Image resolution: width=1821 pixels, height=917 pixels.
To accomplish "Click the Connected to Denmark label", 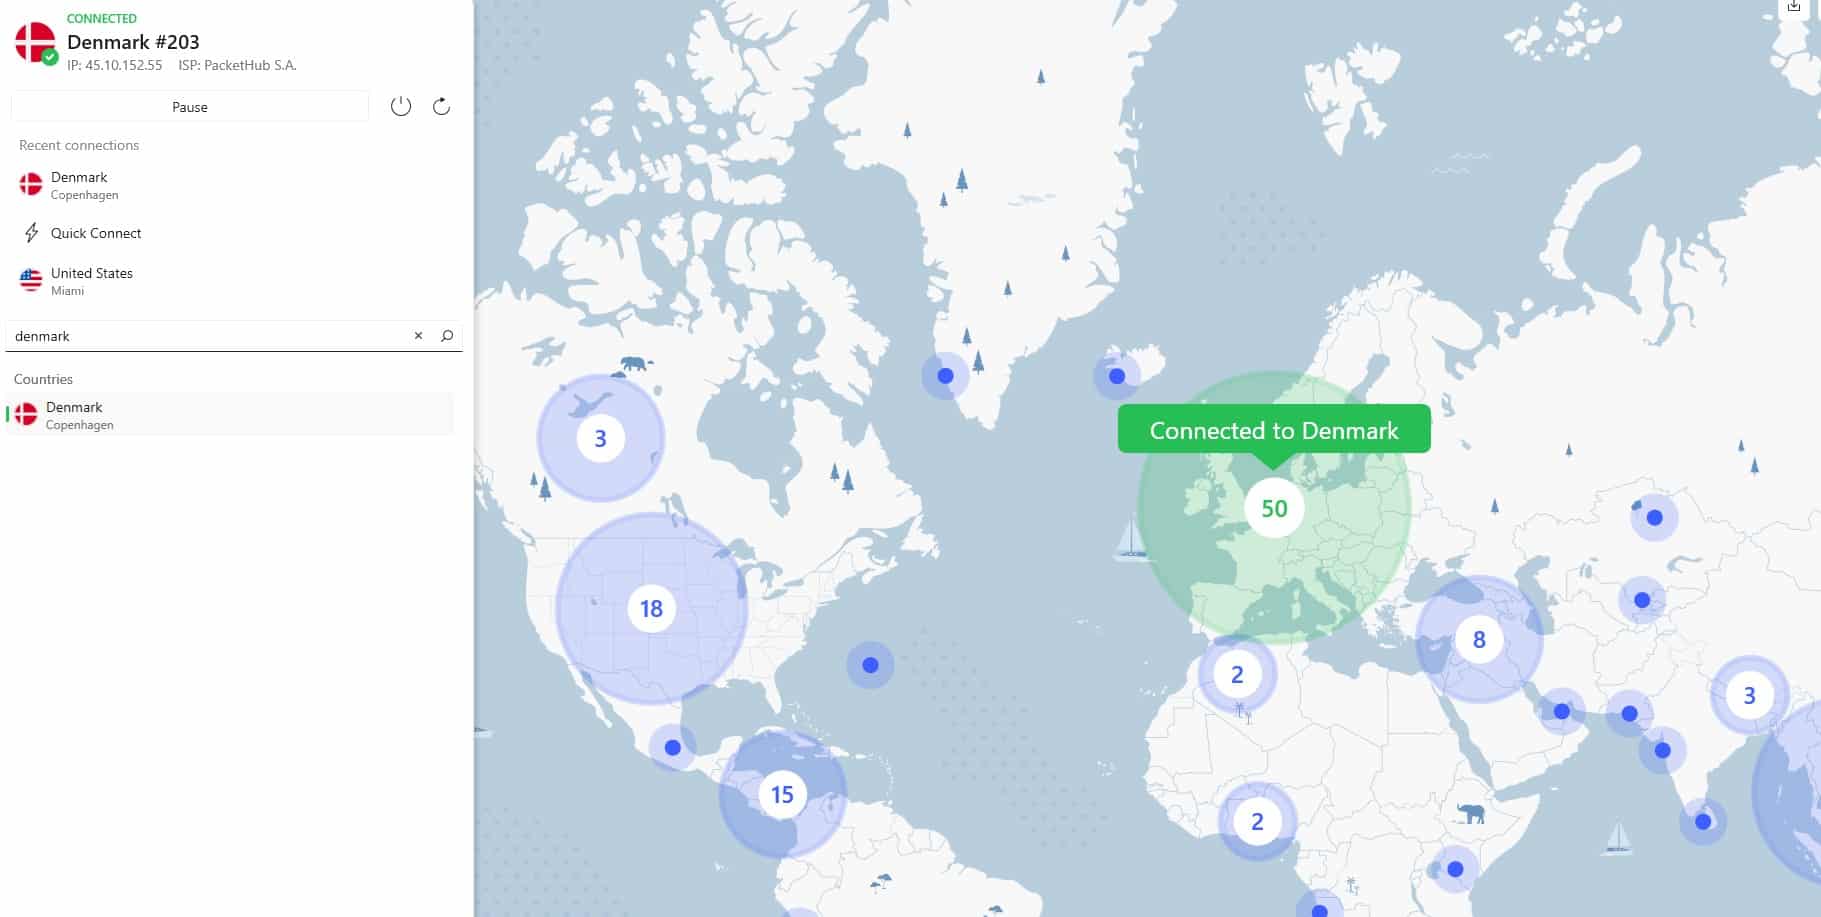I will tap(1274, 430).
